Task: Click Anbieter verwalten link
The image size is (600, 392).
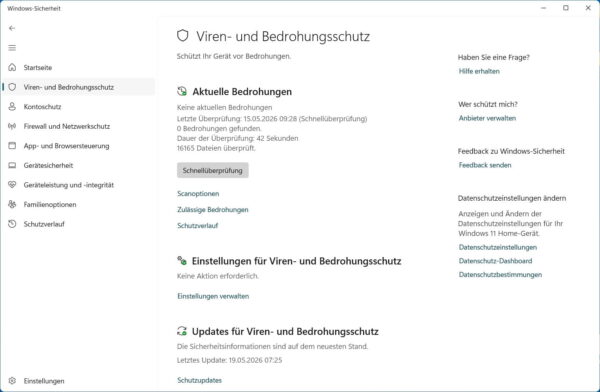Action: 487,118
